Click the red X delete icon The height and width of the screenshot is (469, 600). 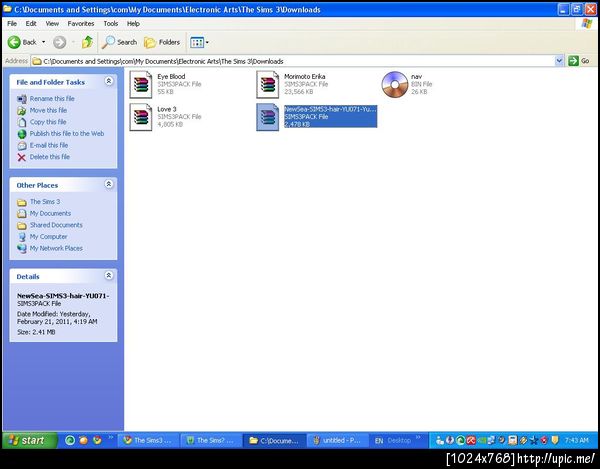(x=22, y=157)
